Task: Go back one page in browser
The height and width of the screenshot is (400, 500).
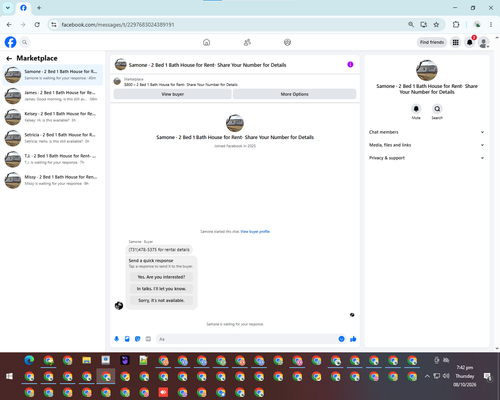Action: click(x=9, y=24)
